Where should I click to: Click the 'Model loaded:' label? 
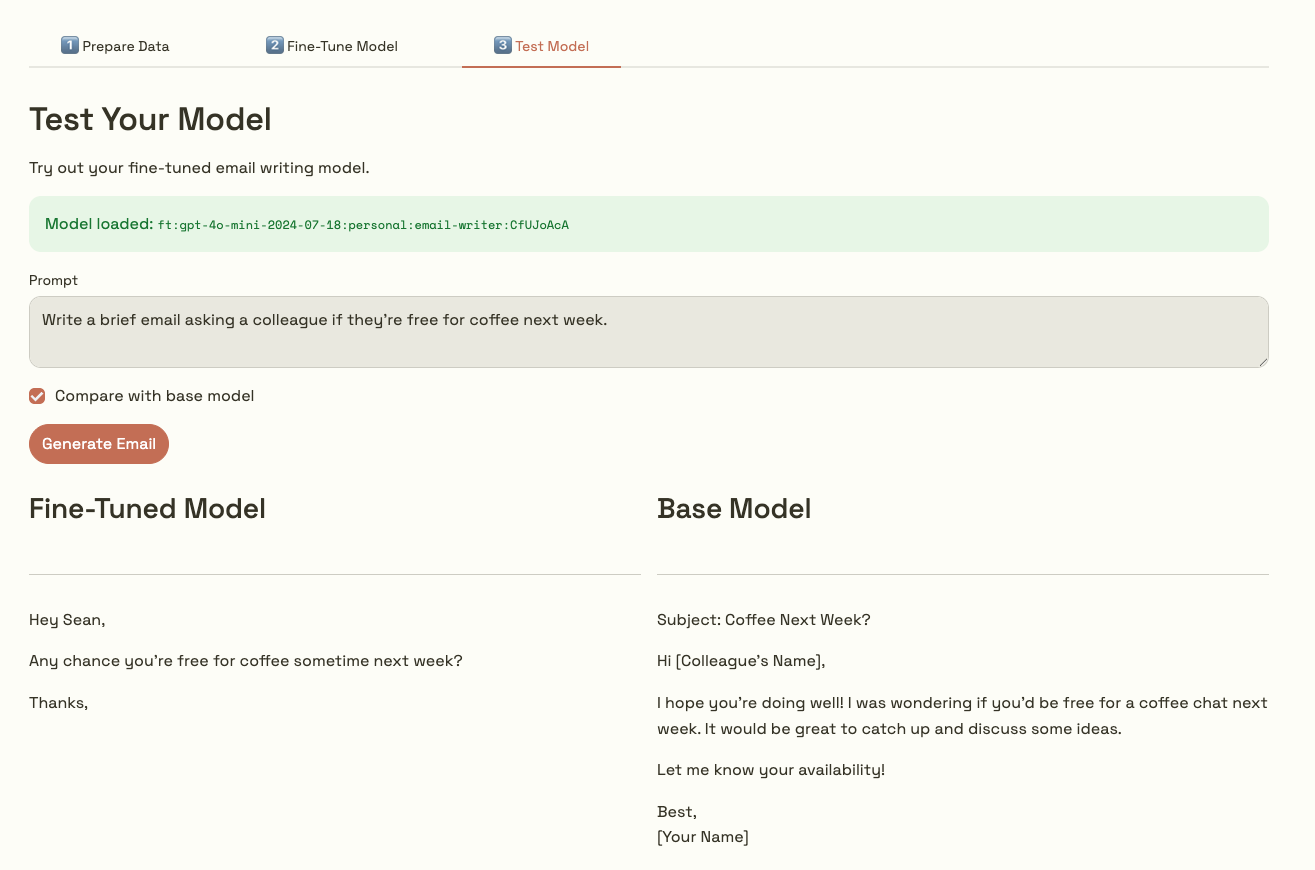click(x=99, y=224)
